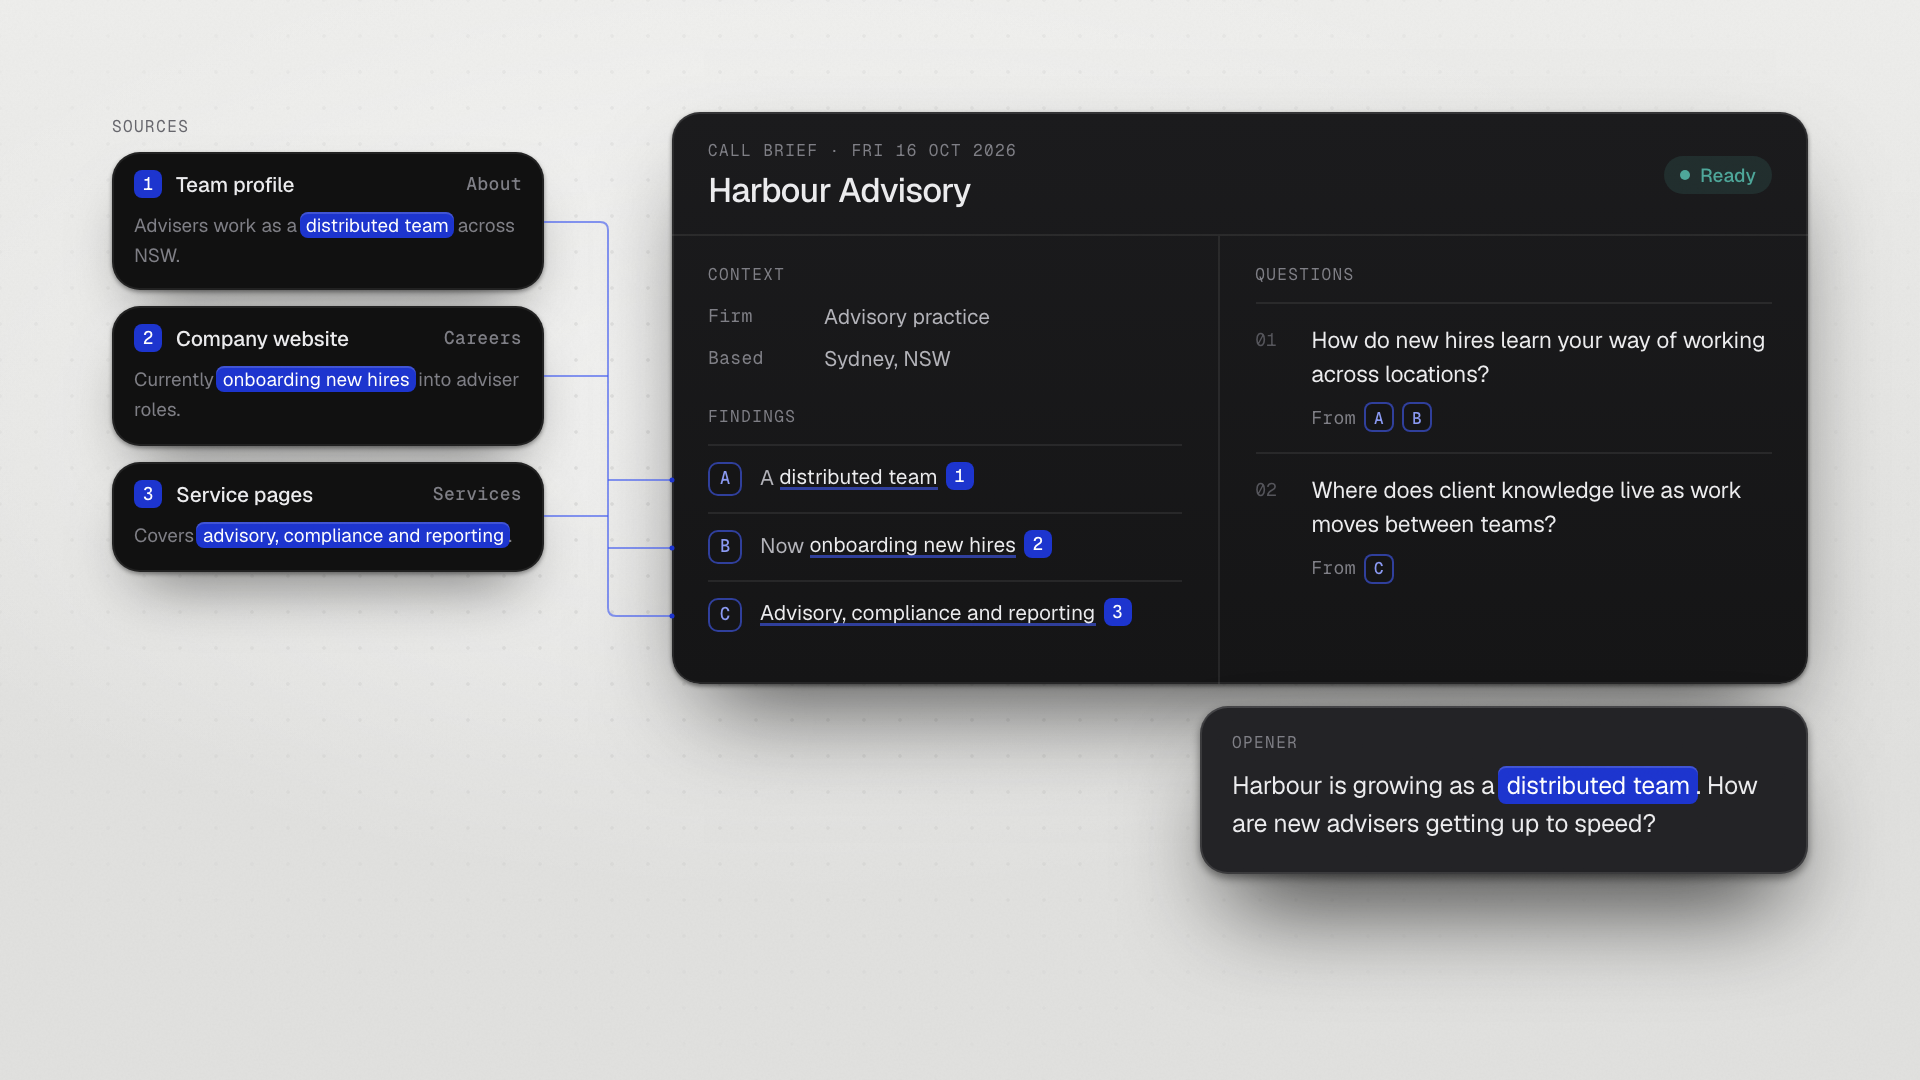The height and width of the screenshot is (1080, 1920).
Task: Select question 01 about new hires learning
Action: 1538,357
